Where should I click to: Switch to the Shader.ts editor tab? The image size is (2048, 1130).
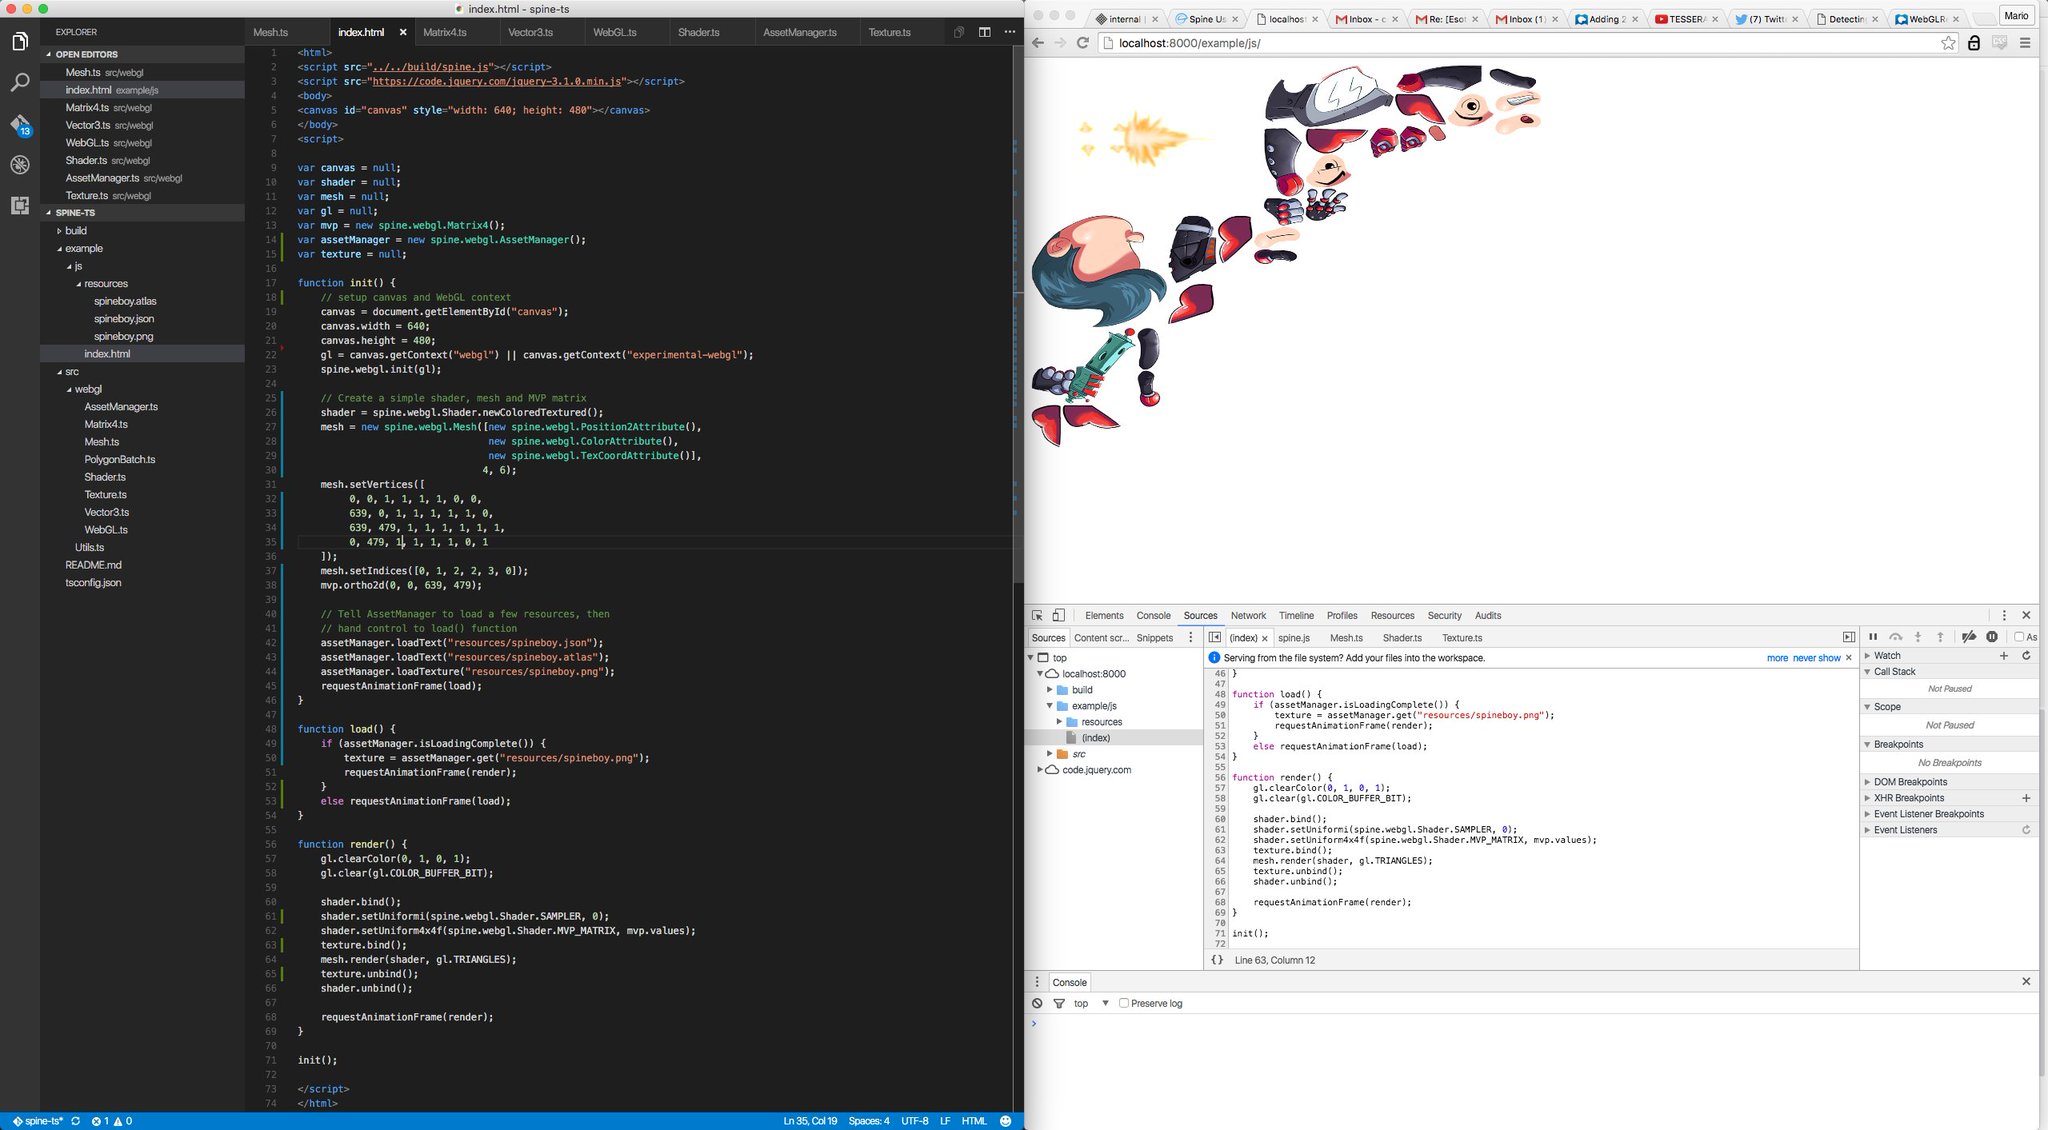tap(698, 32)
